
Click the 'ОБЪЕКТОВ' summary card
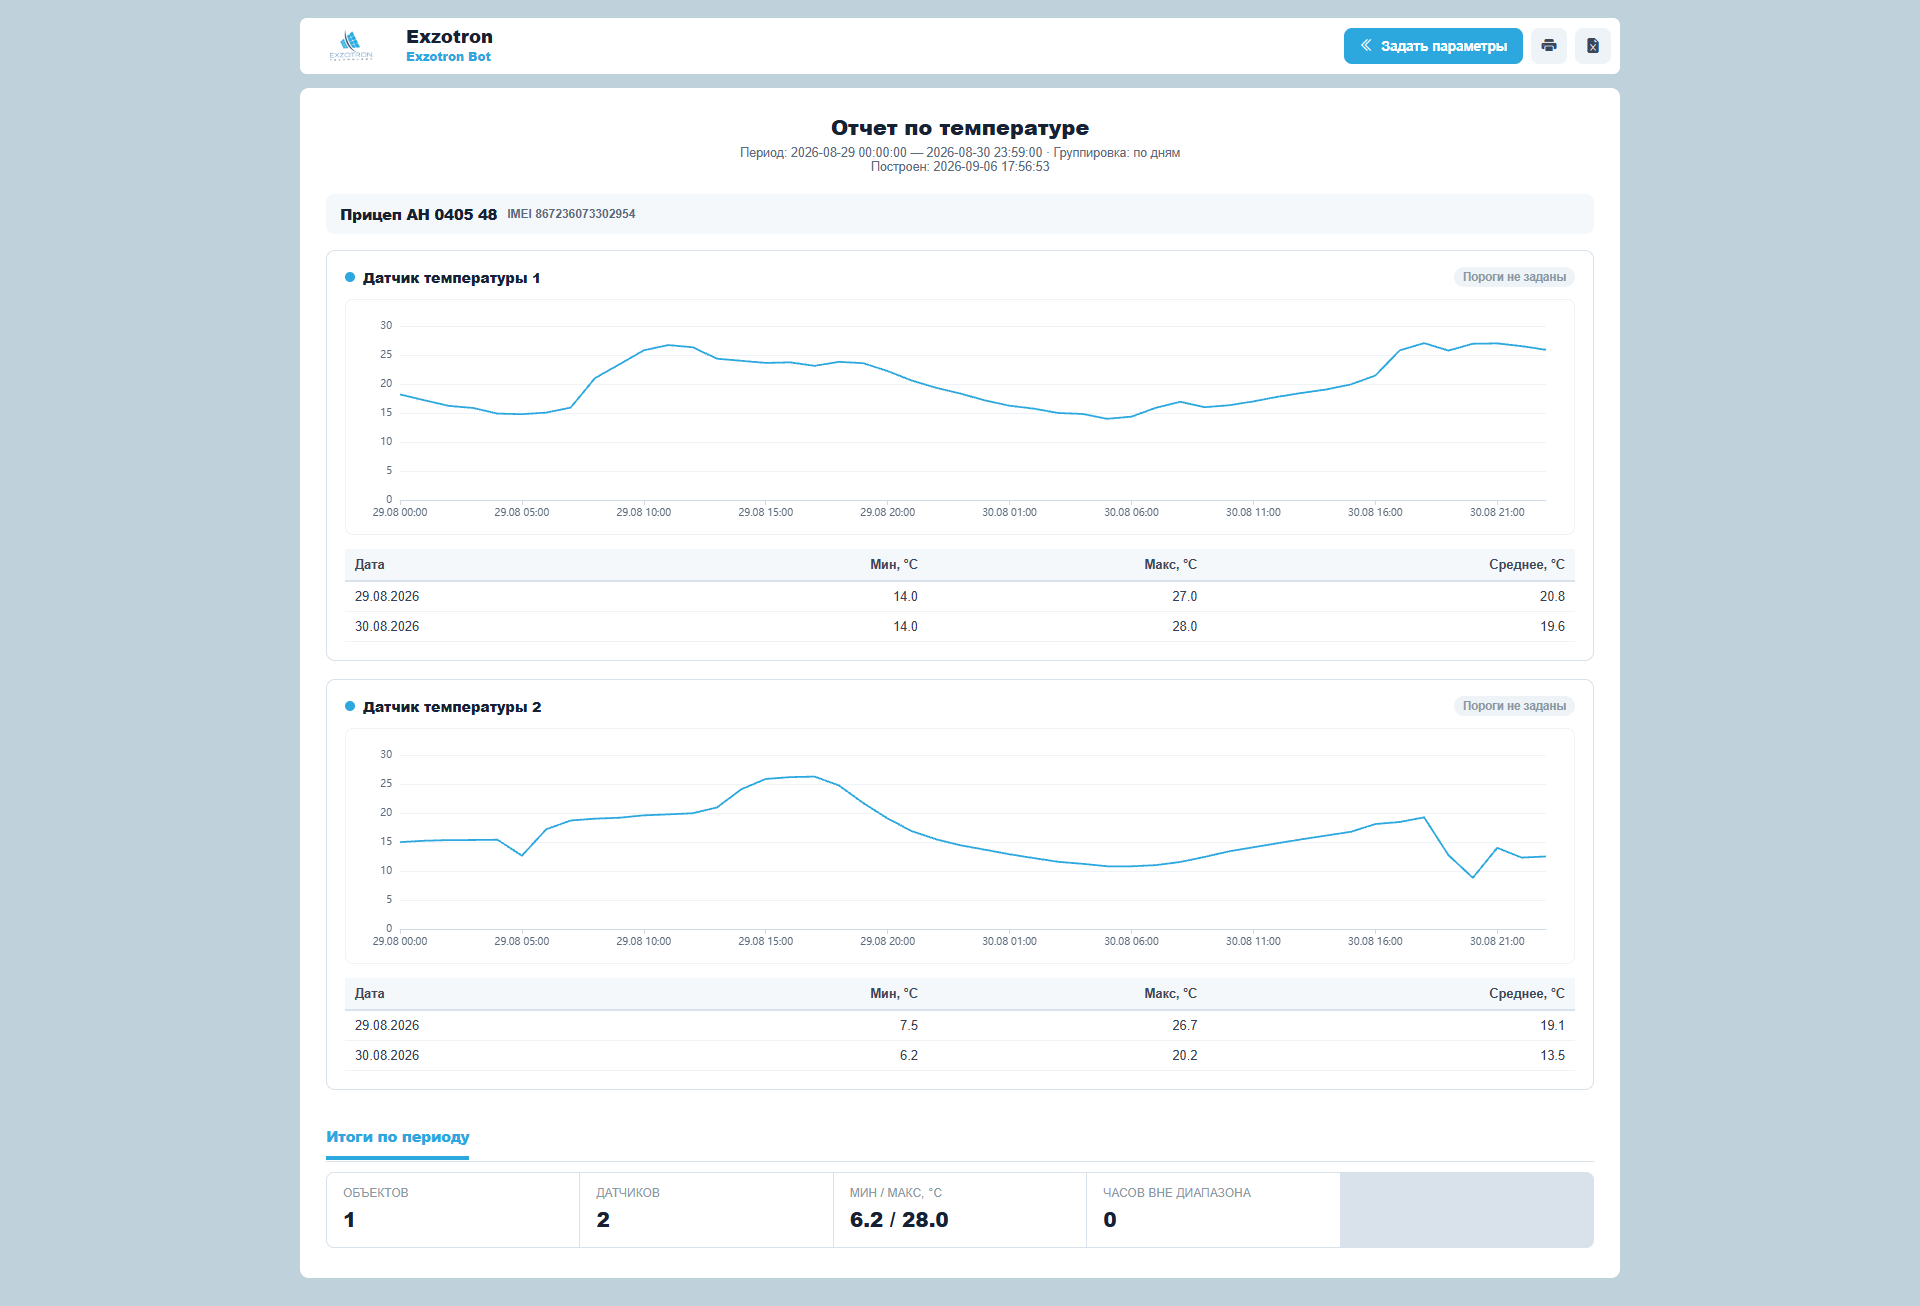click(x=453, y=1210)
